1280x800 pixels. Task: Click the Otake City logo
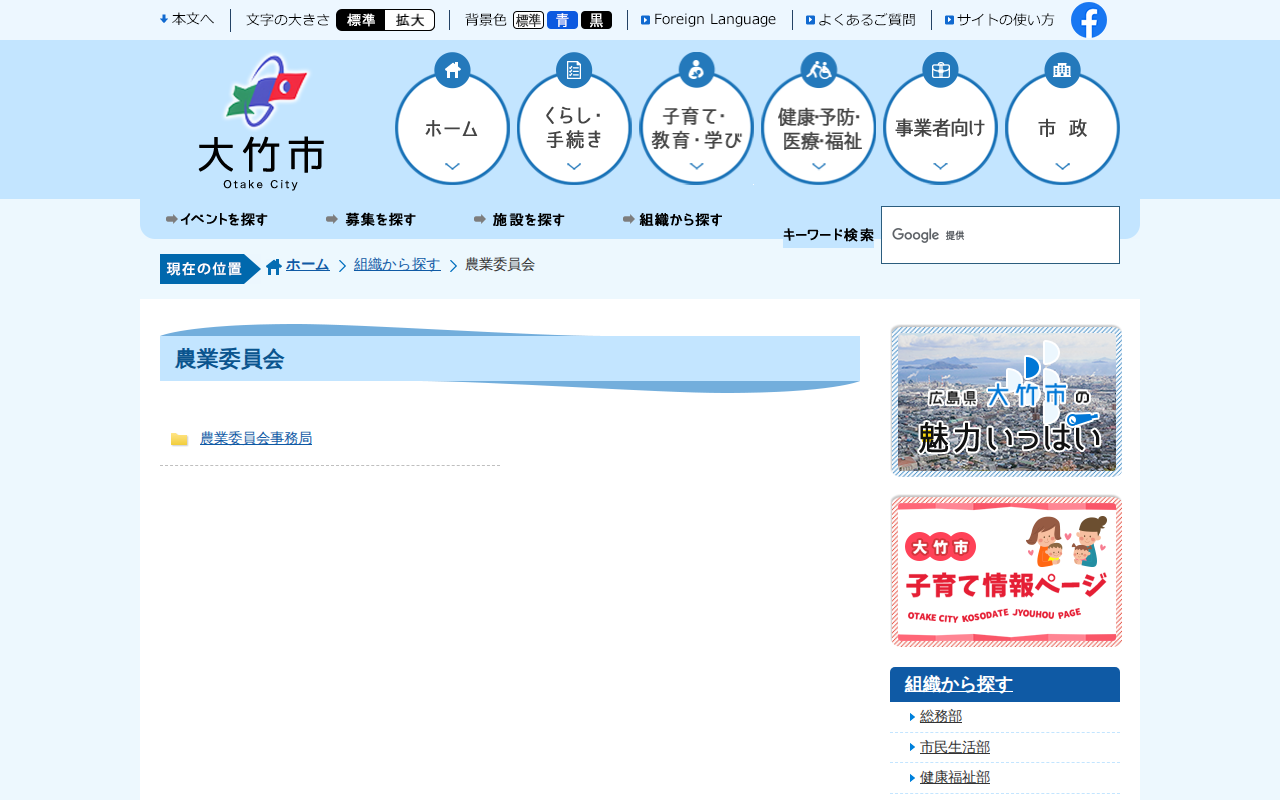click(x=261, y=121)
